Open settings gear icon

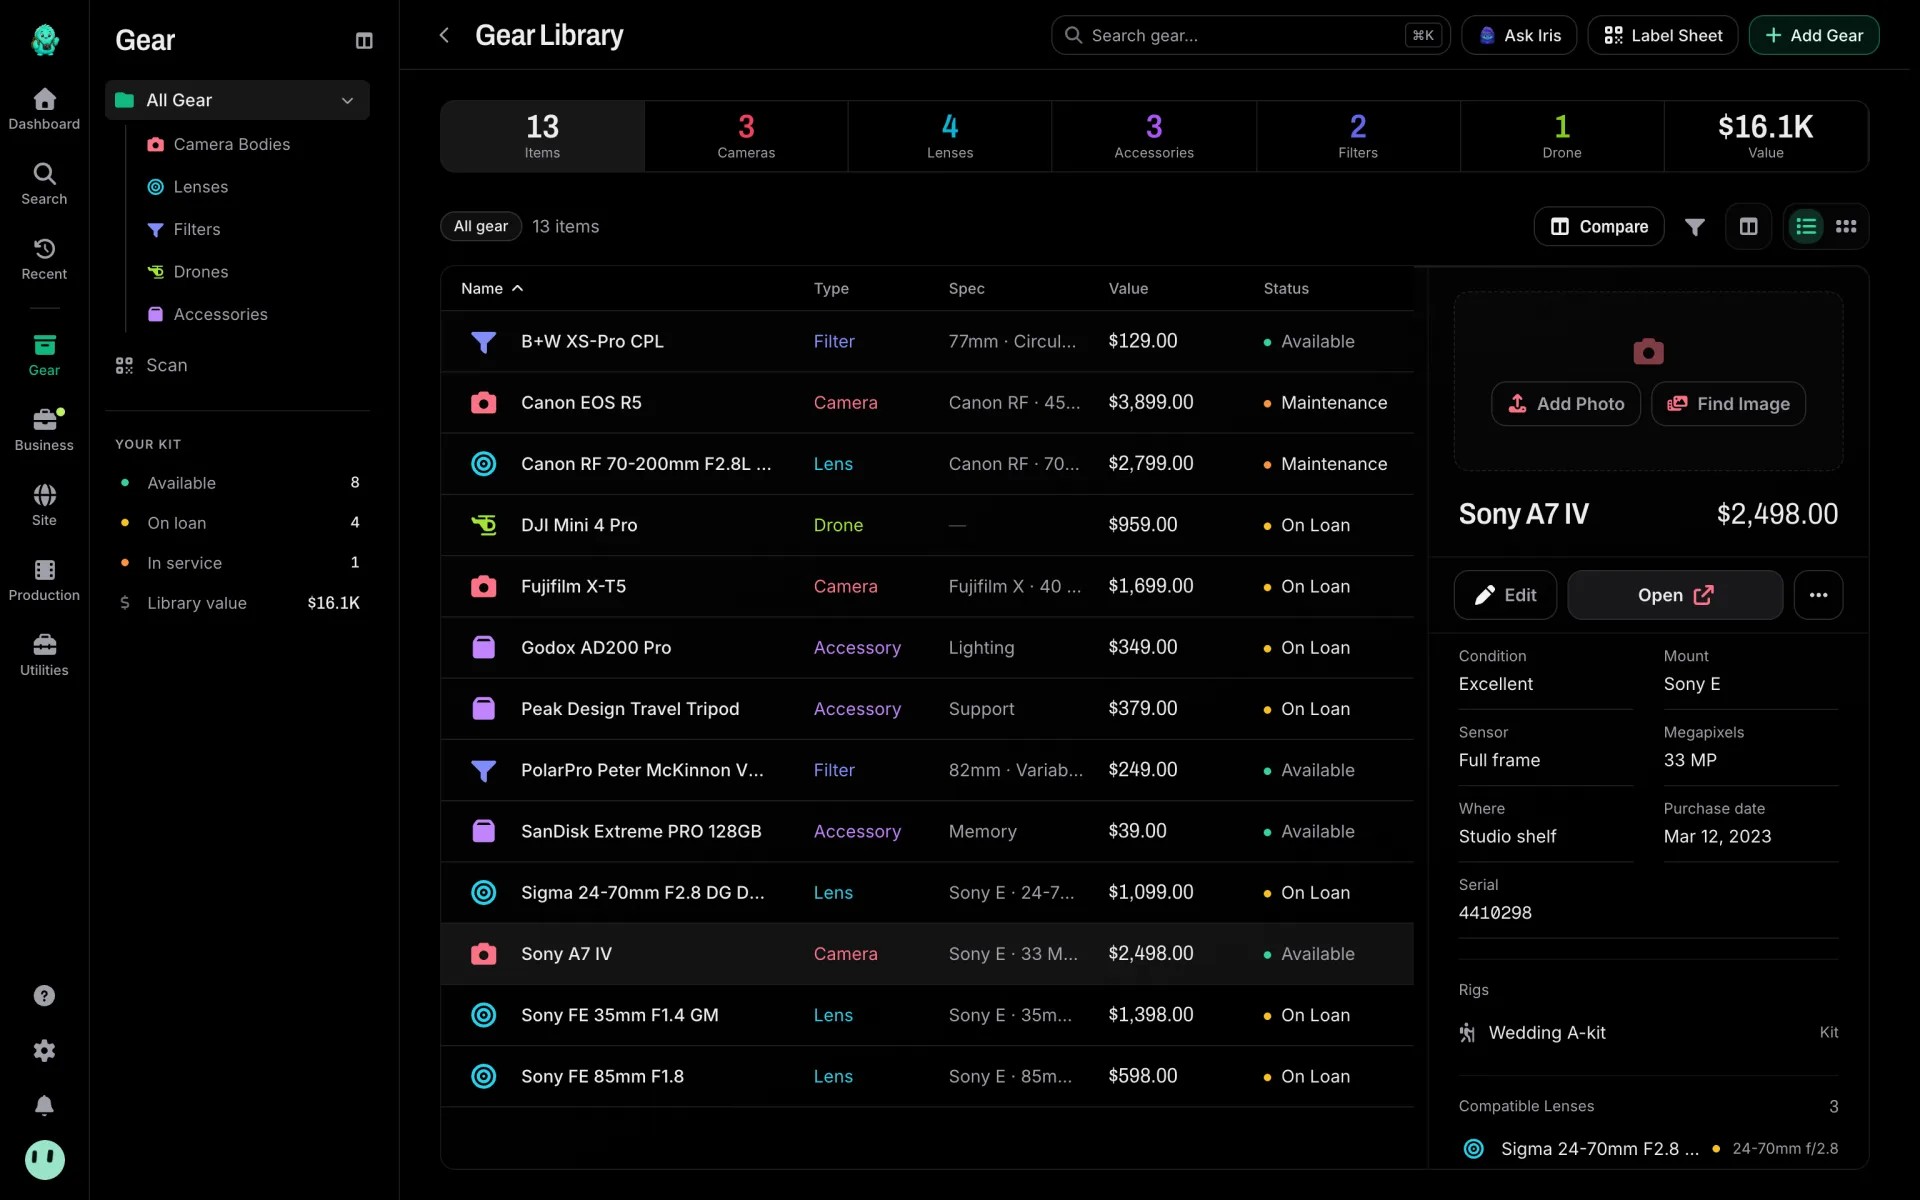tap(44, 1050)
